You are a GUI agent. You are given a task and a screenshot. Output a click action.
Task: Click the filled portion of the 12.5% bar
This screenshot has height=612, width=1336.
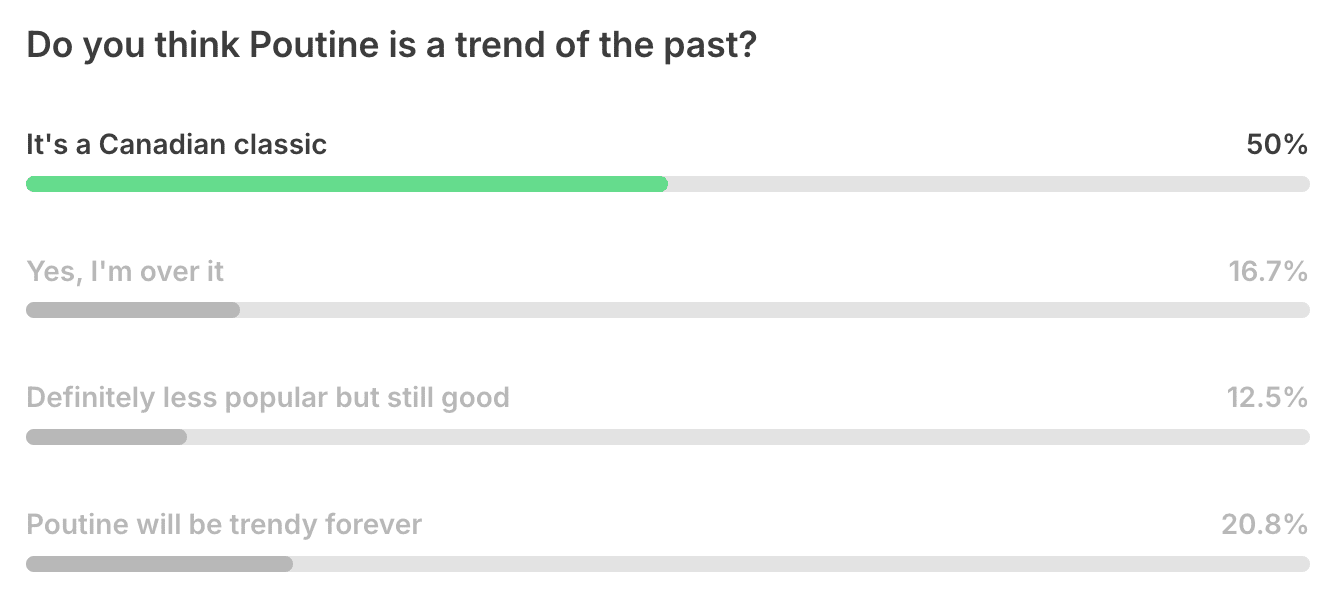pos(106,437)
